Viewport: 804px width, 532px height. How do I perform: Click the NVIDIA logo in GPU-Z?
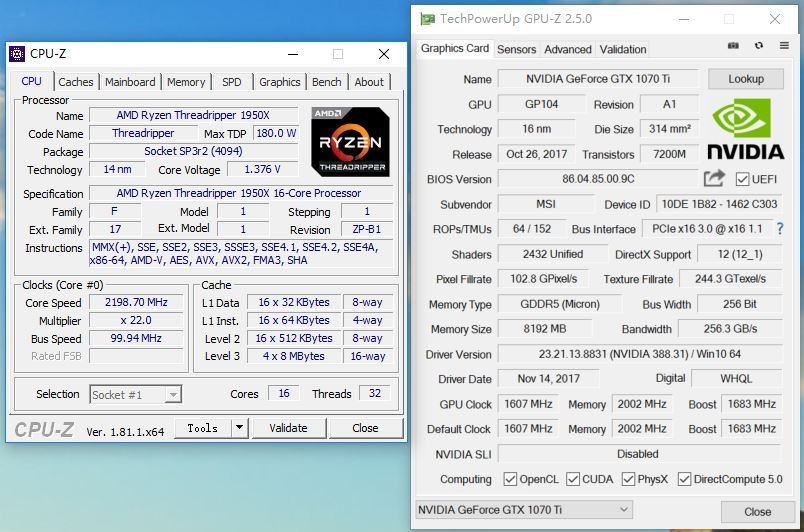(746, 129)
